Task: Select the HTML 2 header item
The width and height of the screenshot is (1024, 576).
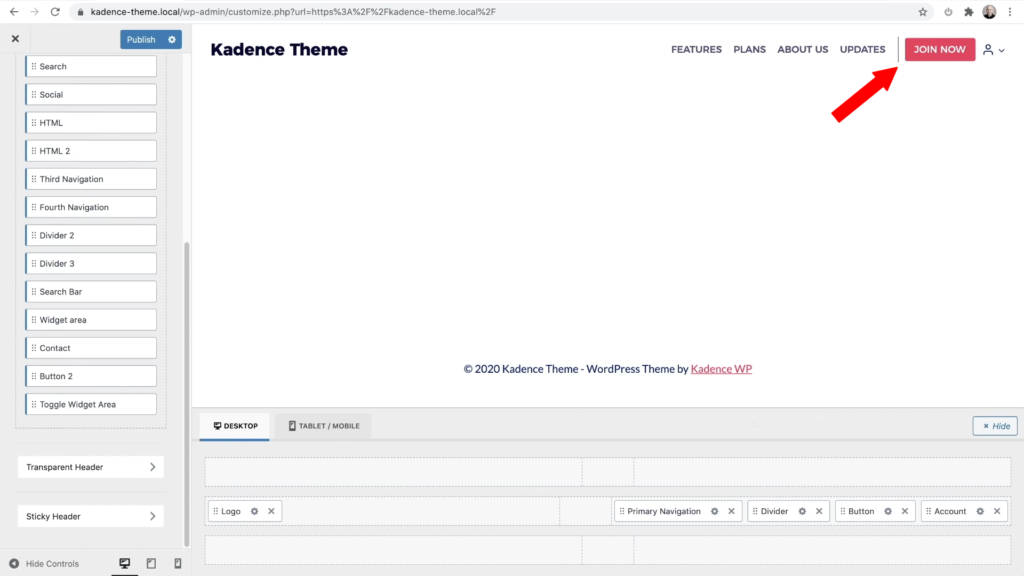Action: tap(91, 151)
